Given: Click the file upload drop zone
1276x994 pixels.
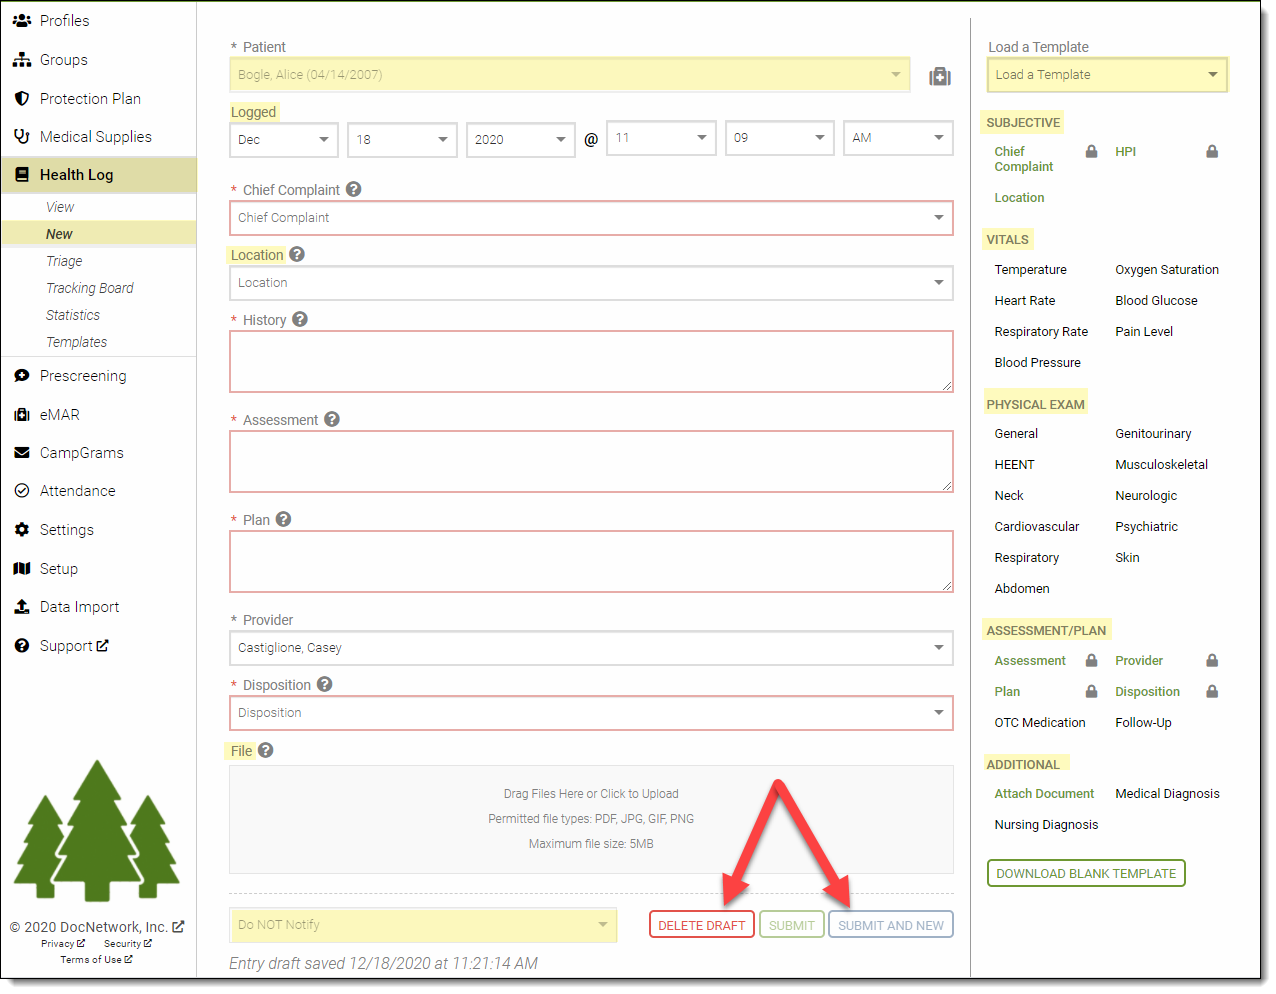Looking at the screenshot, I should (x=590, y=819).
